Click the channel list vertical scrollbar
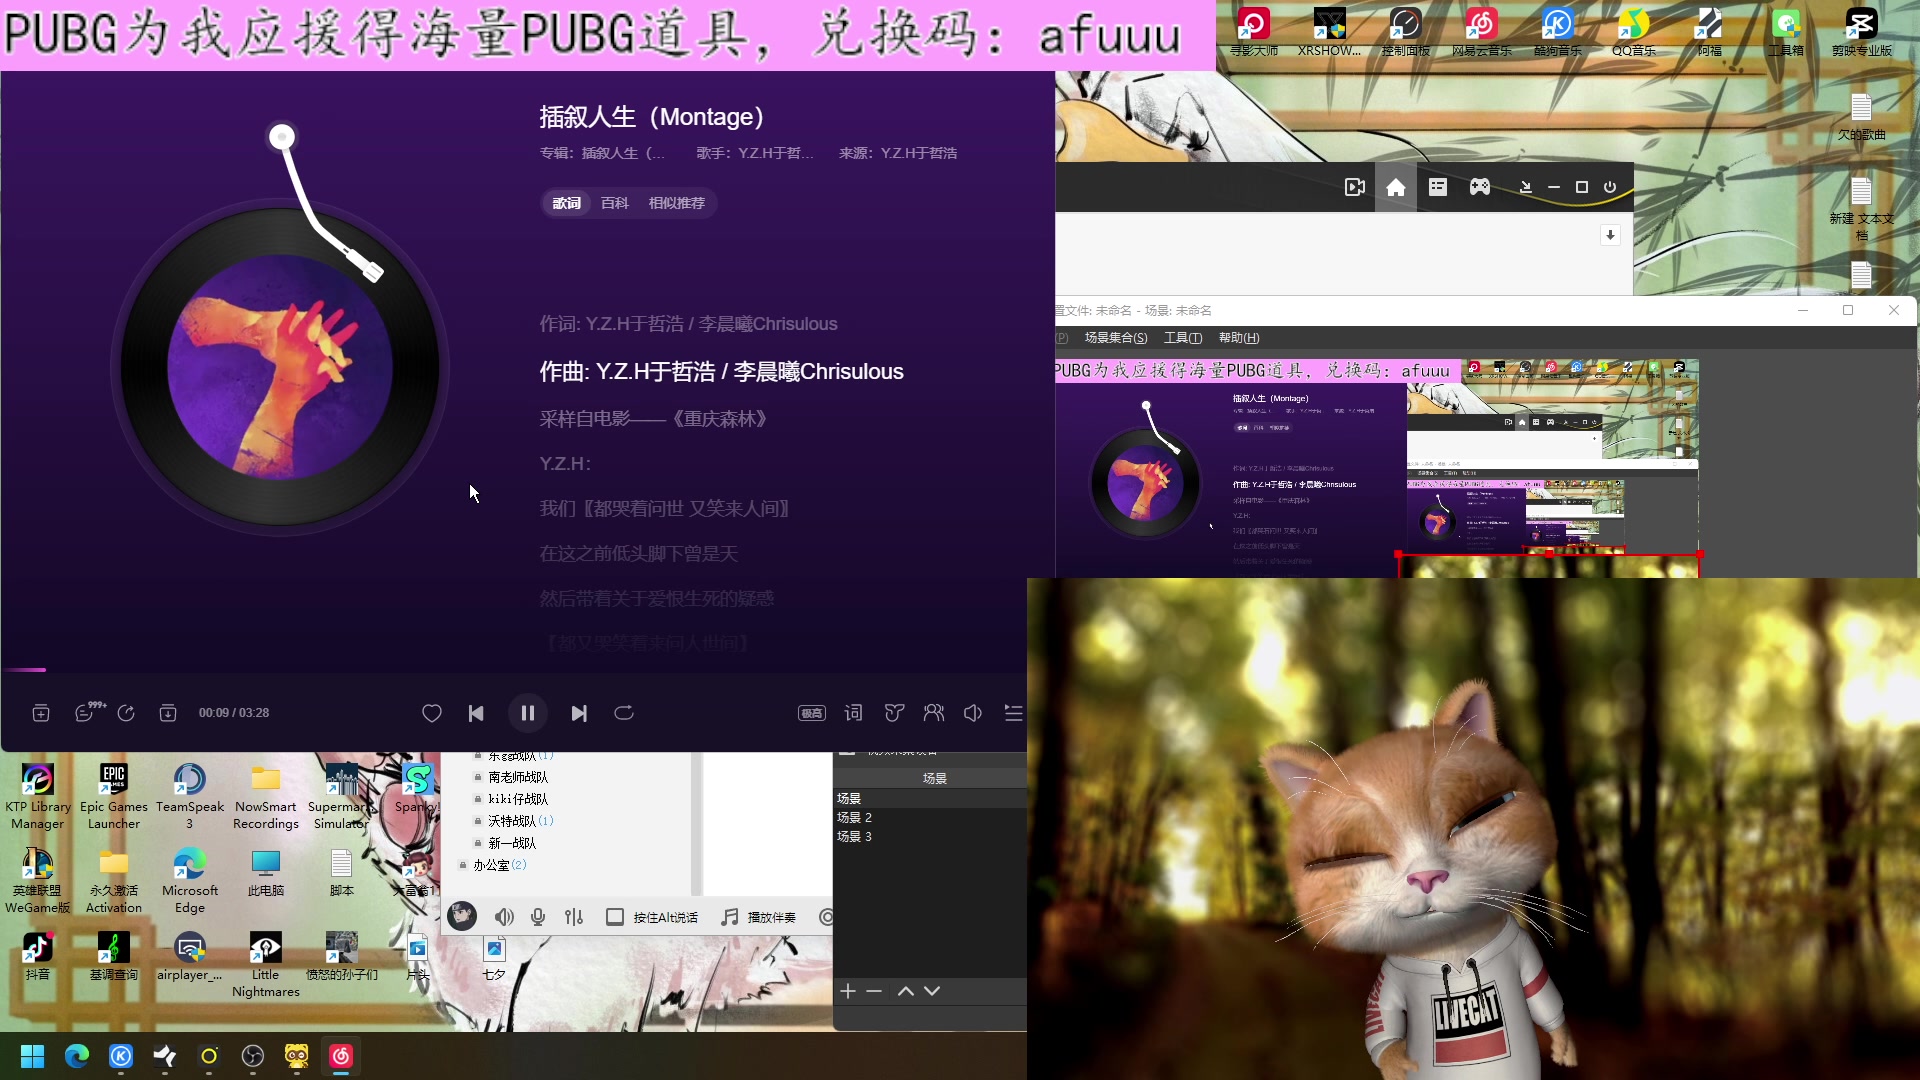 click(x=696, y=825)
